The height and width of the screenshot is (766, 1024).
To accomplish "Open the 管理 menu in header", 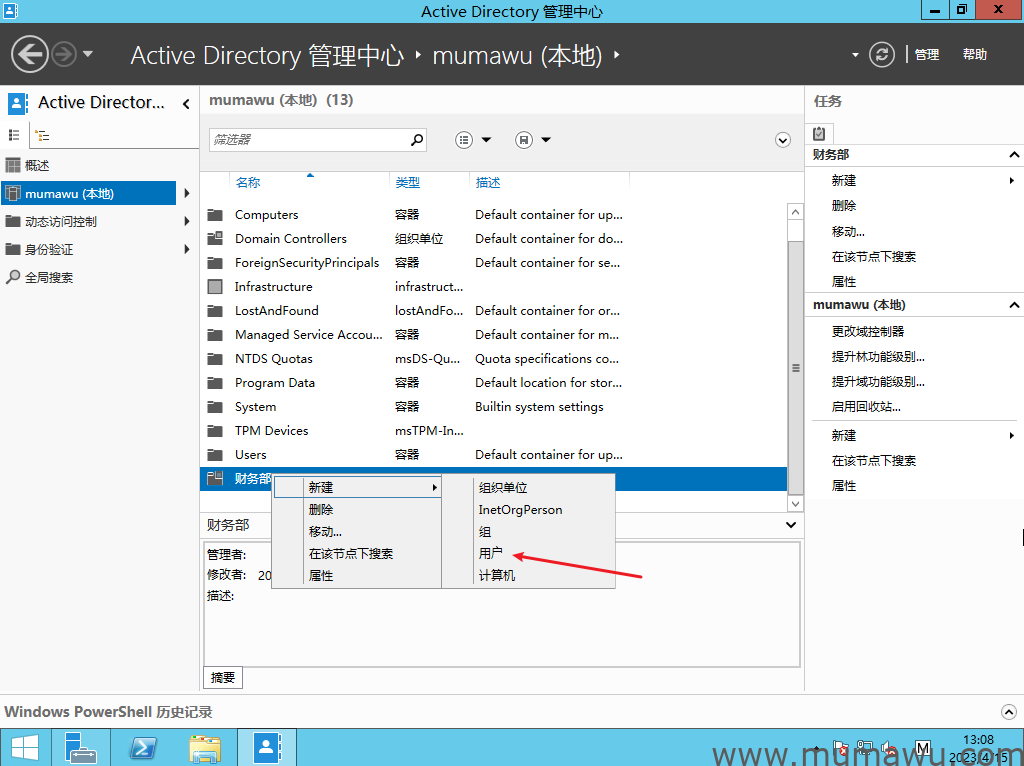I will pyautogui.click(x=927, y=55).
